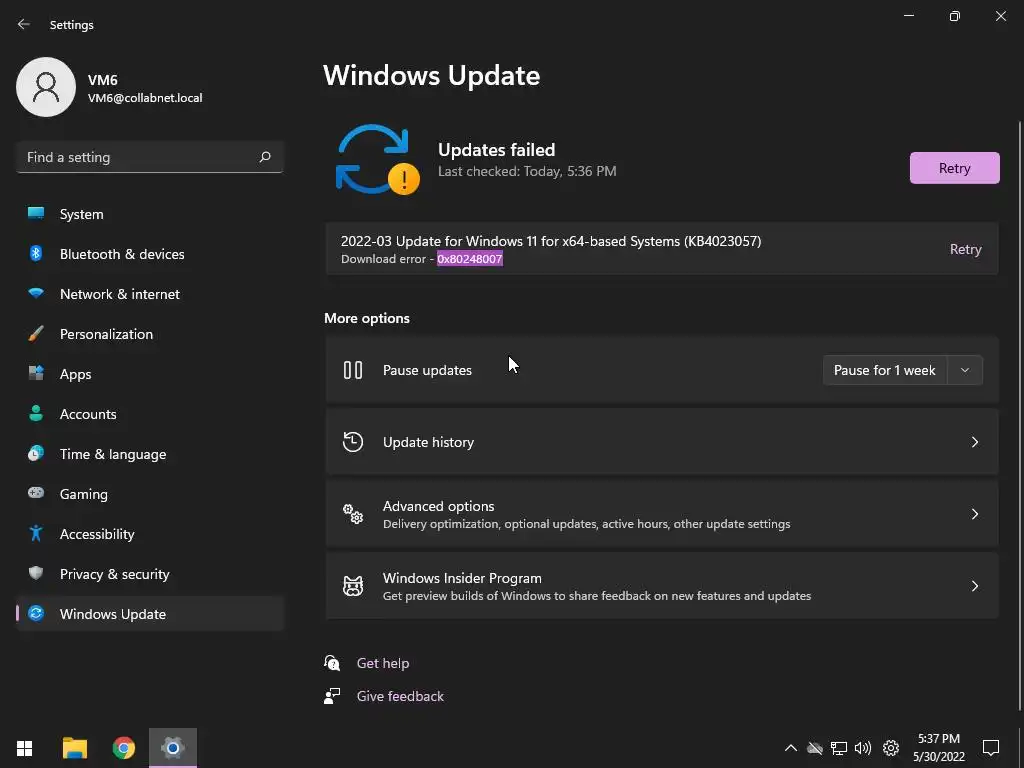Screen dimensions: 1024x768
Task: Click the purple Retry button
Action: tap(954, 168)
